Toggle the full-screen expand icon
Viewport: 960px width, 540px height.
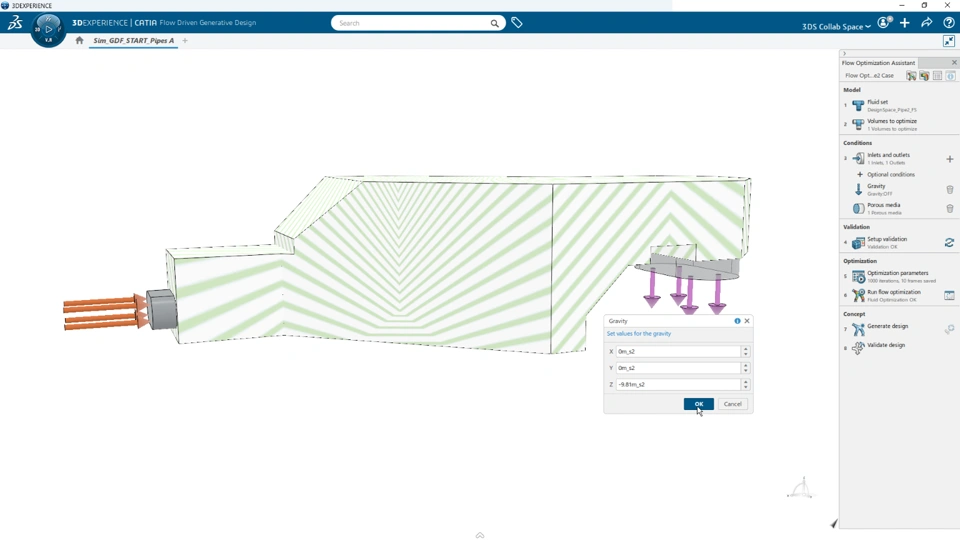click(x=948, y=41)
